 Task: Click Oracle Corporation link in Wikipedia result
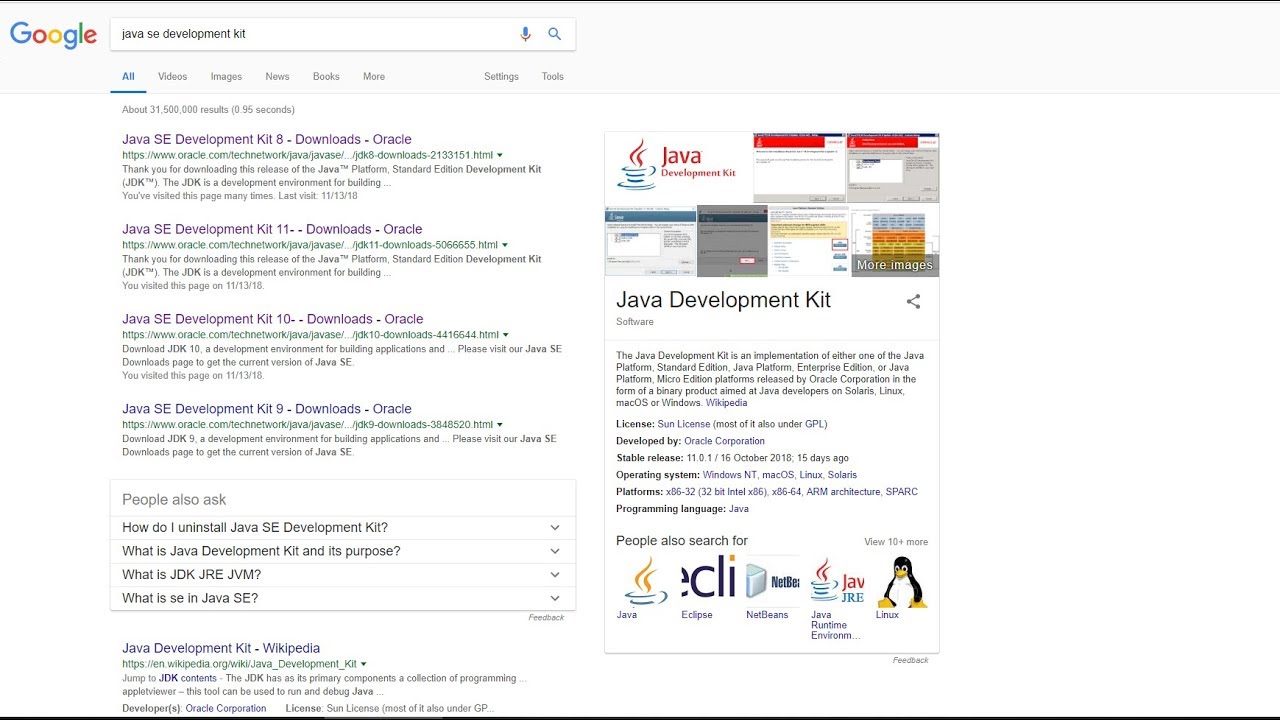click(x=226, y=708)
